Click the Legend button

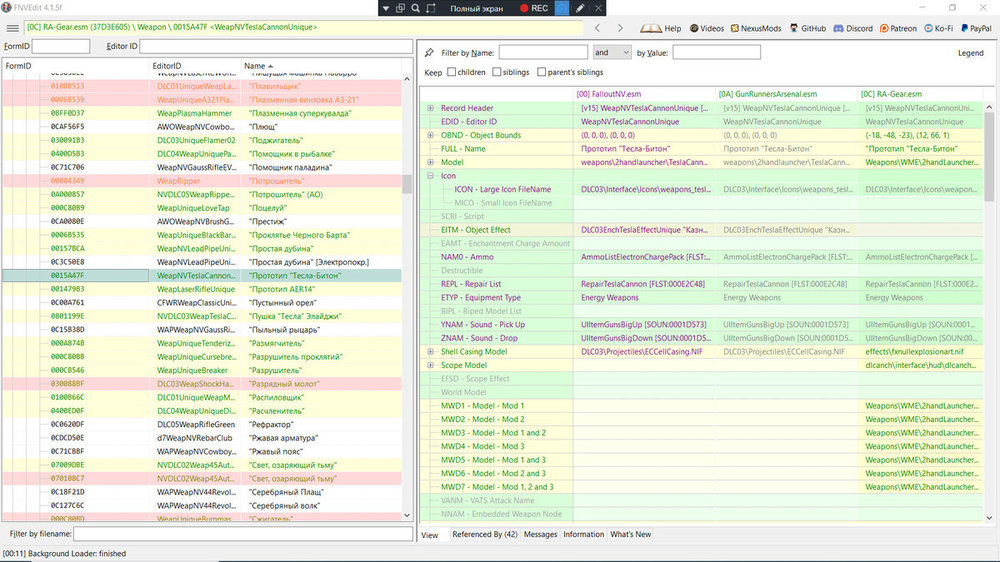971,53
